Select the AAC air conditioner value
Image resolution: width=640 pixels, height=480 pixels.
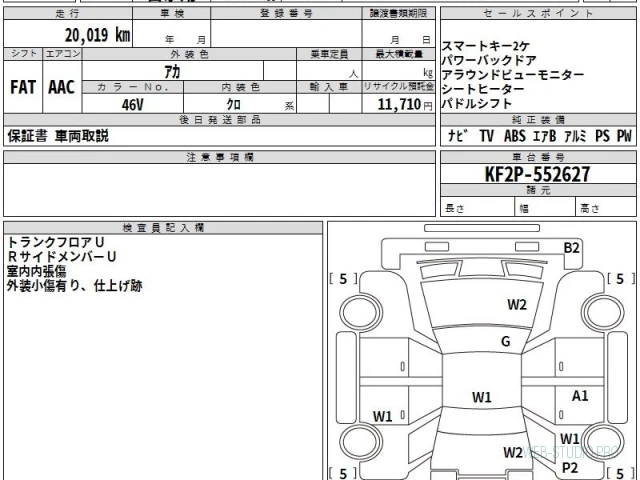pyautogui.click(x=62, y=87)
